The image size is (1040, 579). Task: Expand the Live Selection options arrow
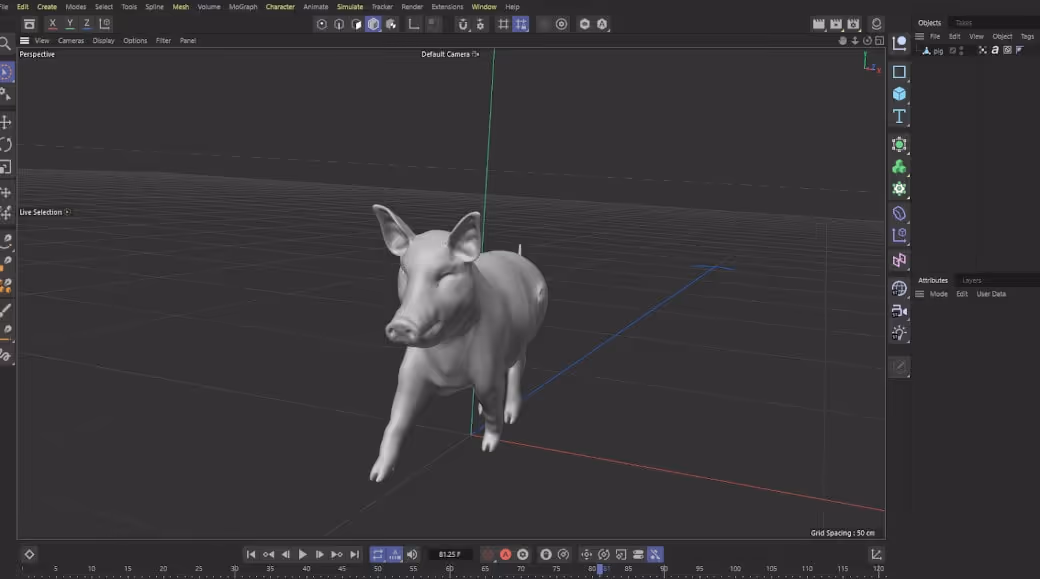tap(68, 212)
